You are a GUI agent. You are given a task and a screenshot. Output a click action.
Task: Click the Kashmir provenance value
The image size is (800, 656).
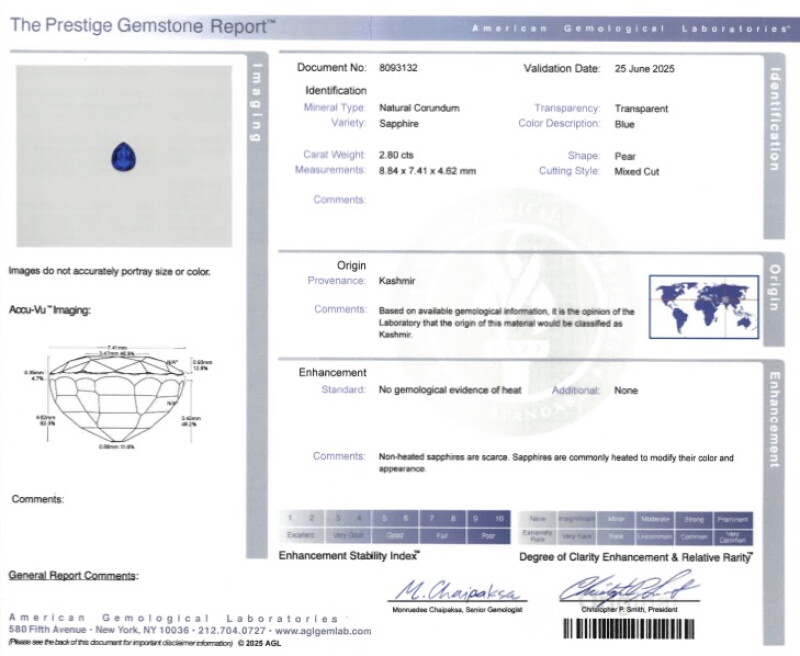point(396,281)
